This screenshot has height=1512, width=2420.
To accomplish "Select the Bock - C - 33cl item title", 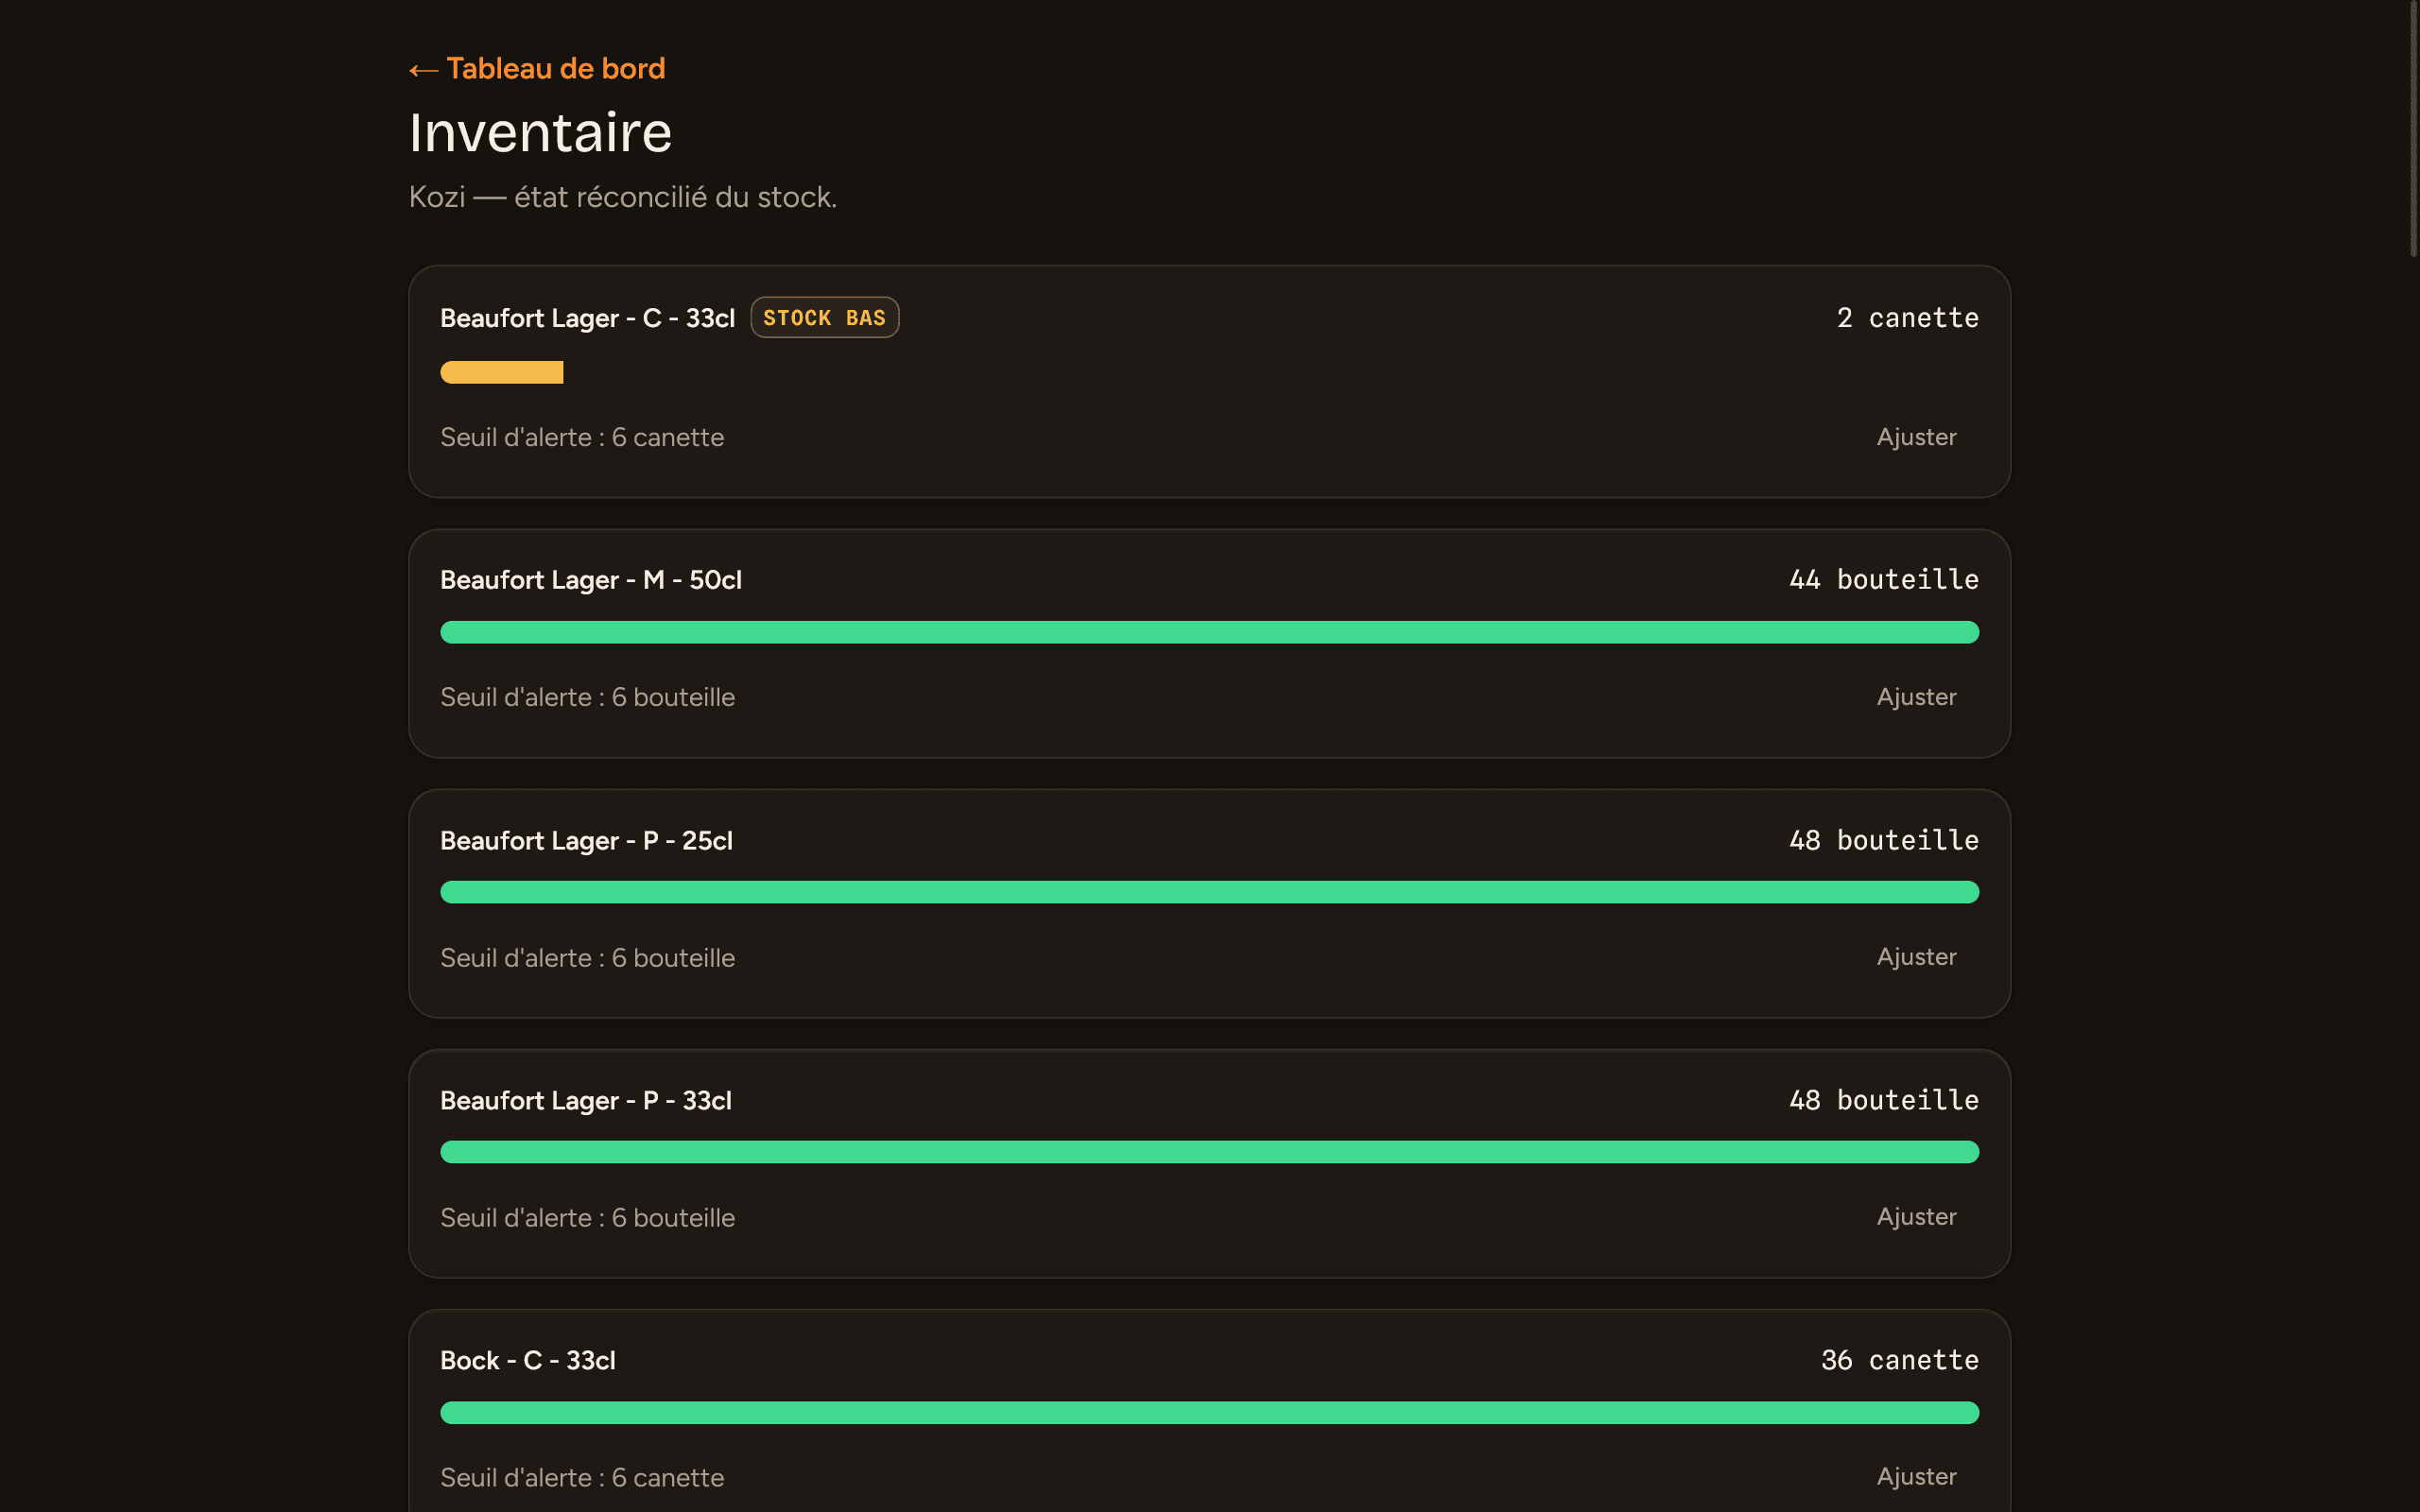I will [x=528, y=1360].
